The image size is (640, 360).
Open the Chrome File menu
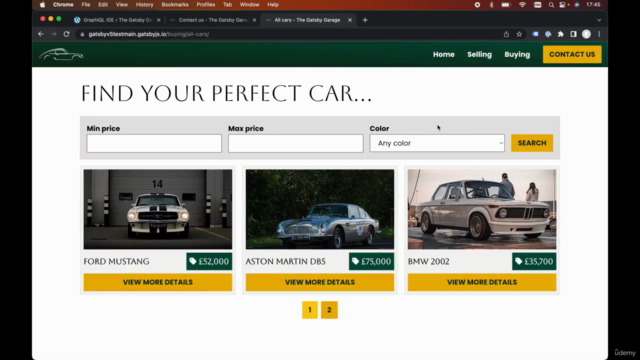point(86,5)
